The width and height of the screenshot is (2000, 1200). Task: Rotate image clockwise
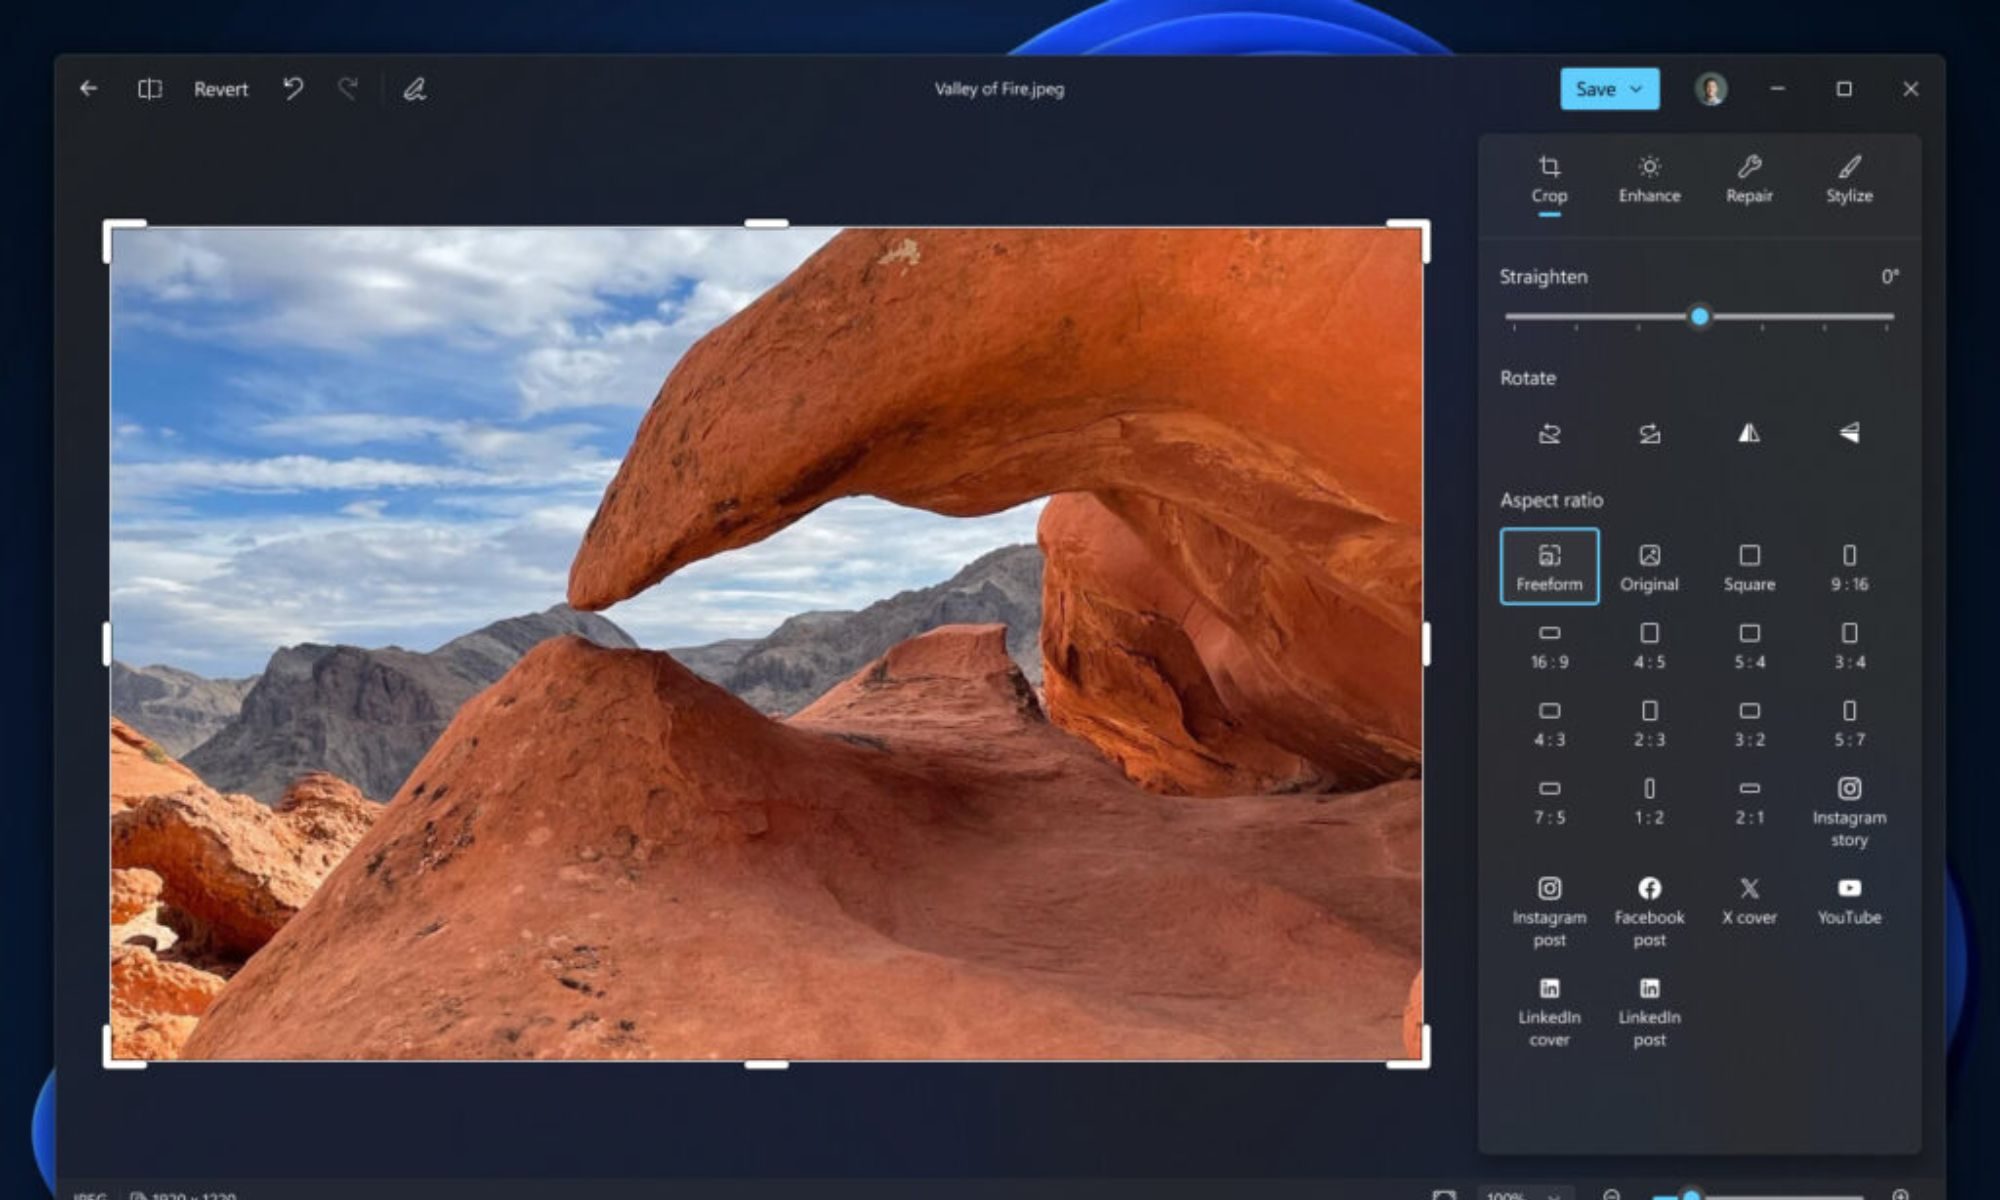click(x=1649, y=433)
